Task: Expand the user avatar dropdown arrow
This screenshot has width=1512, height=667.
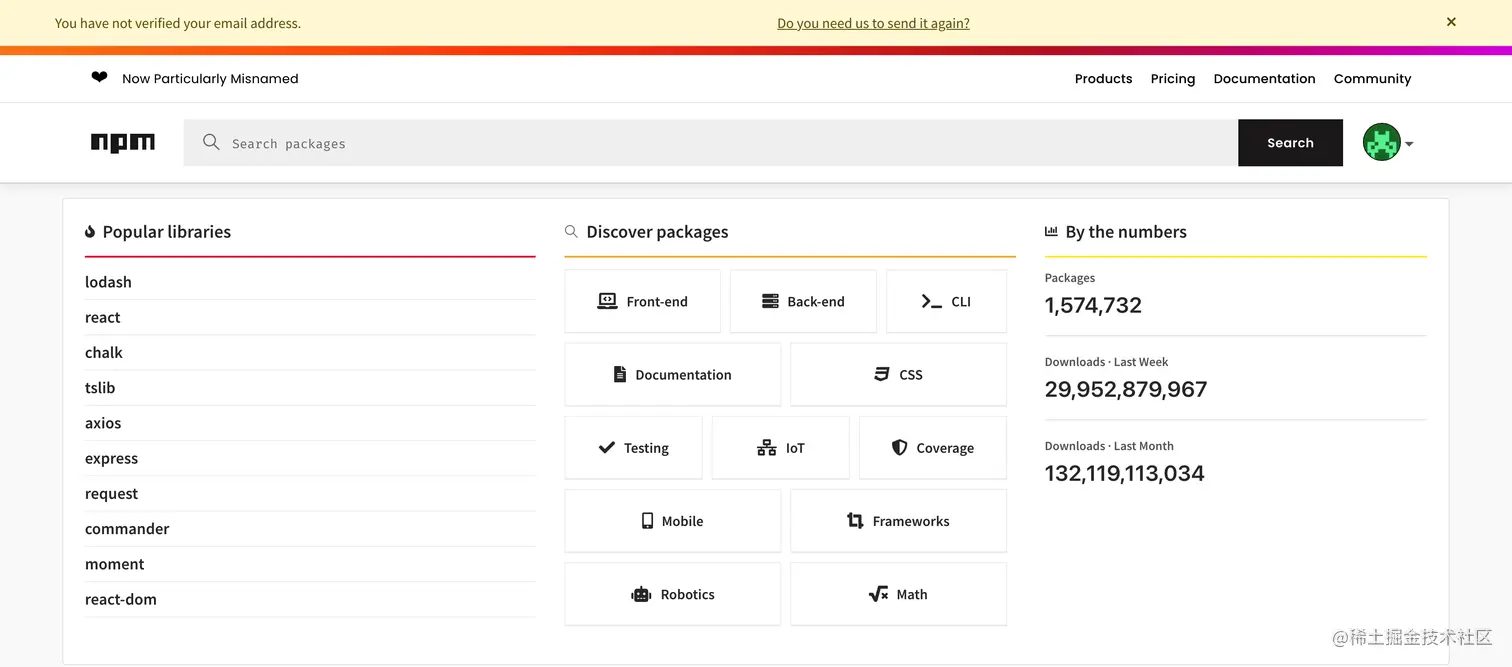Action: [x=1409, y=144]
